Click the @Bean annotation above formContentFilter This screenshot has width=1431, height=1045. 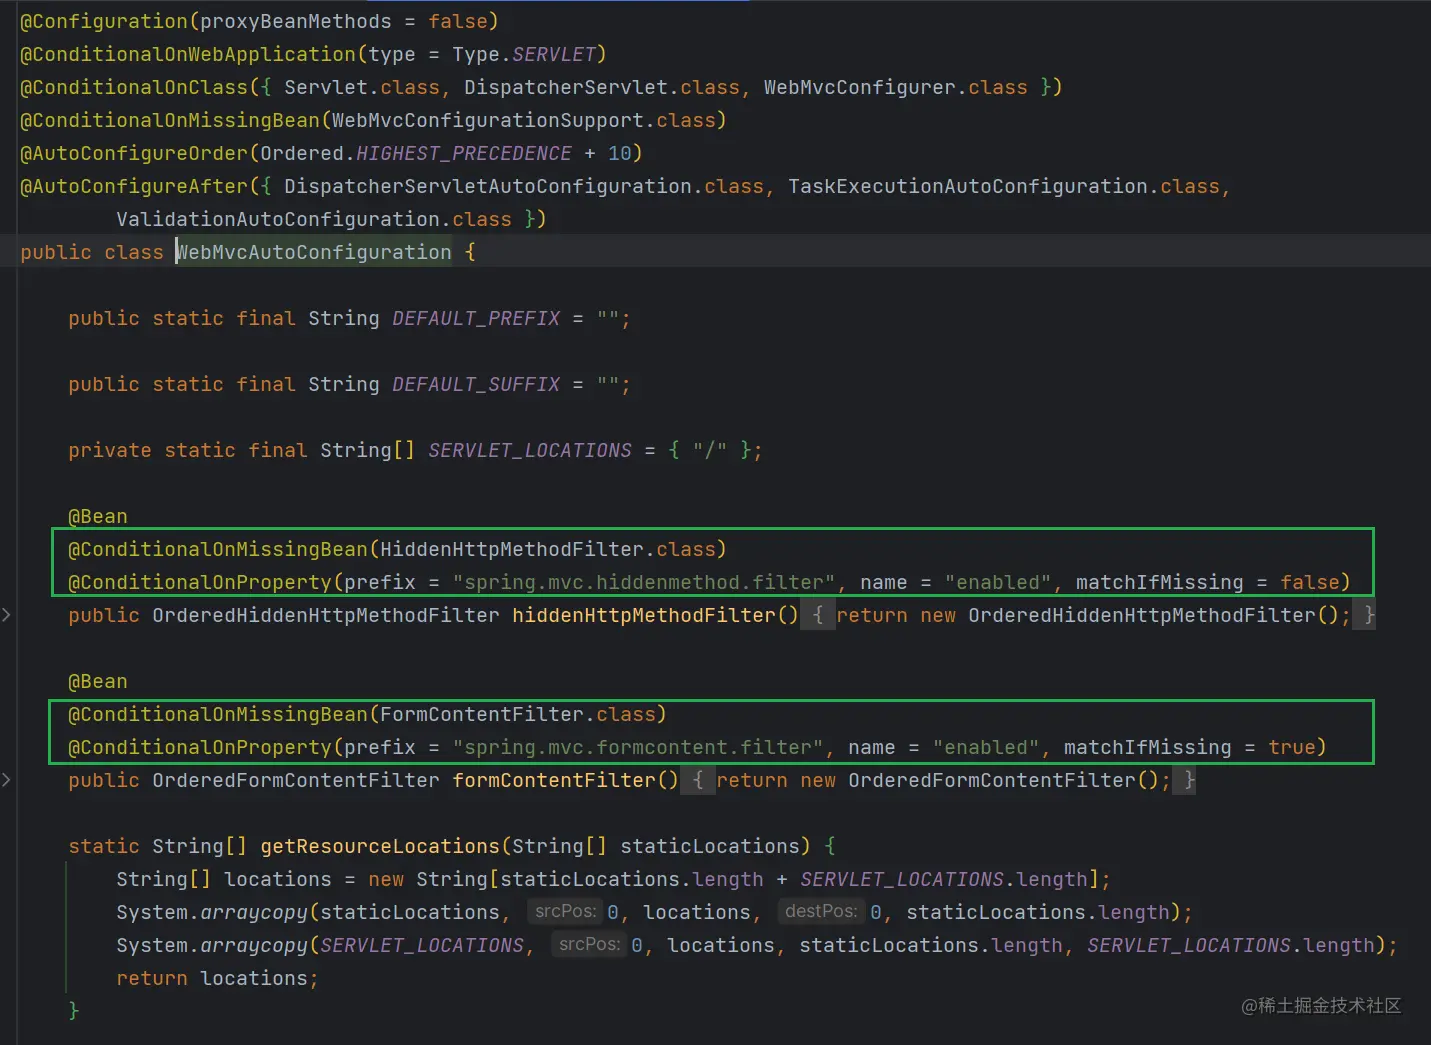tap(98, 681)
